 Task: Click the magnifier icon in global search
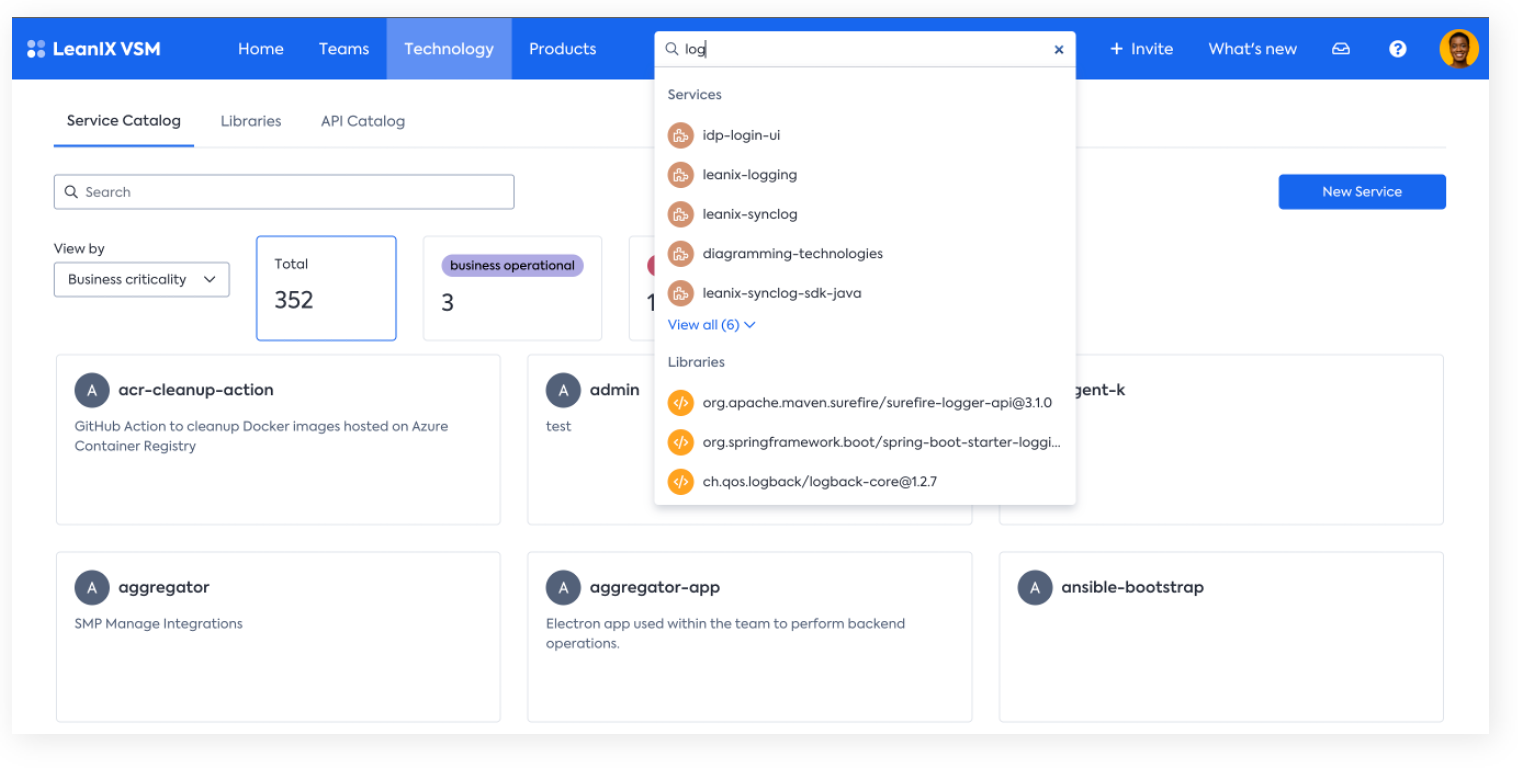coord(673,49)
